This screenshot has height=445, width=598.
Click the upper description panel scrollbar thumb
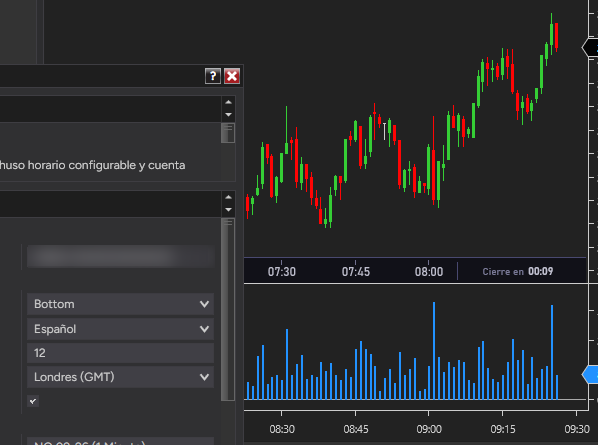pos(228,133)
